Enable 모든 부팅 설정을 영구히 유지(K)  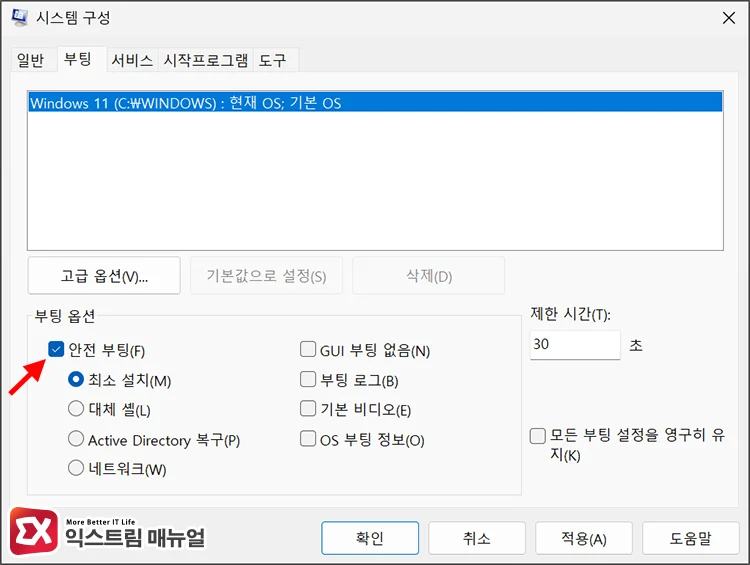(538, 436)
